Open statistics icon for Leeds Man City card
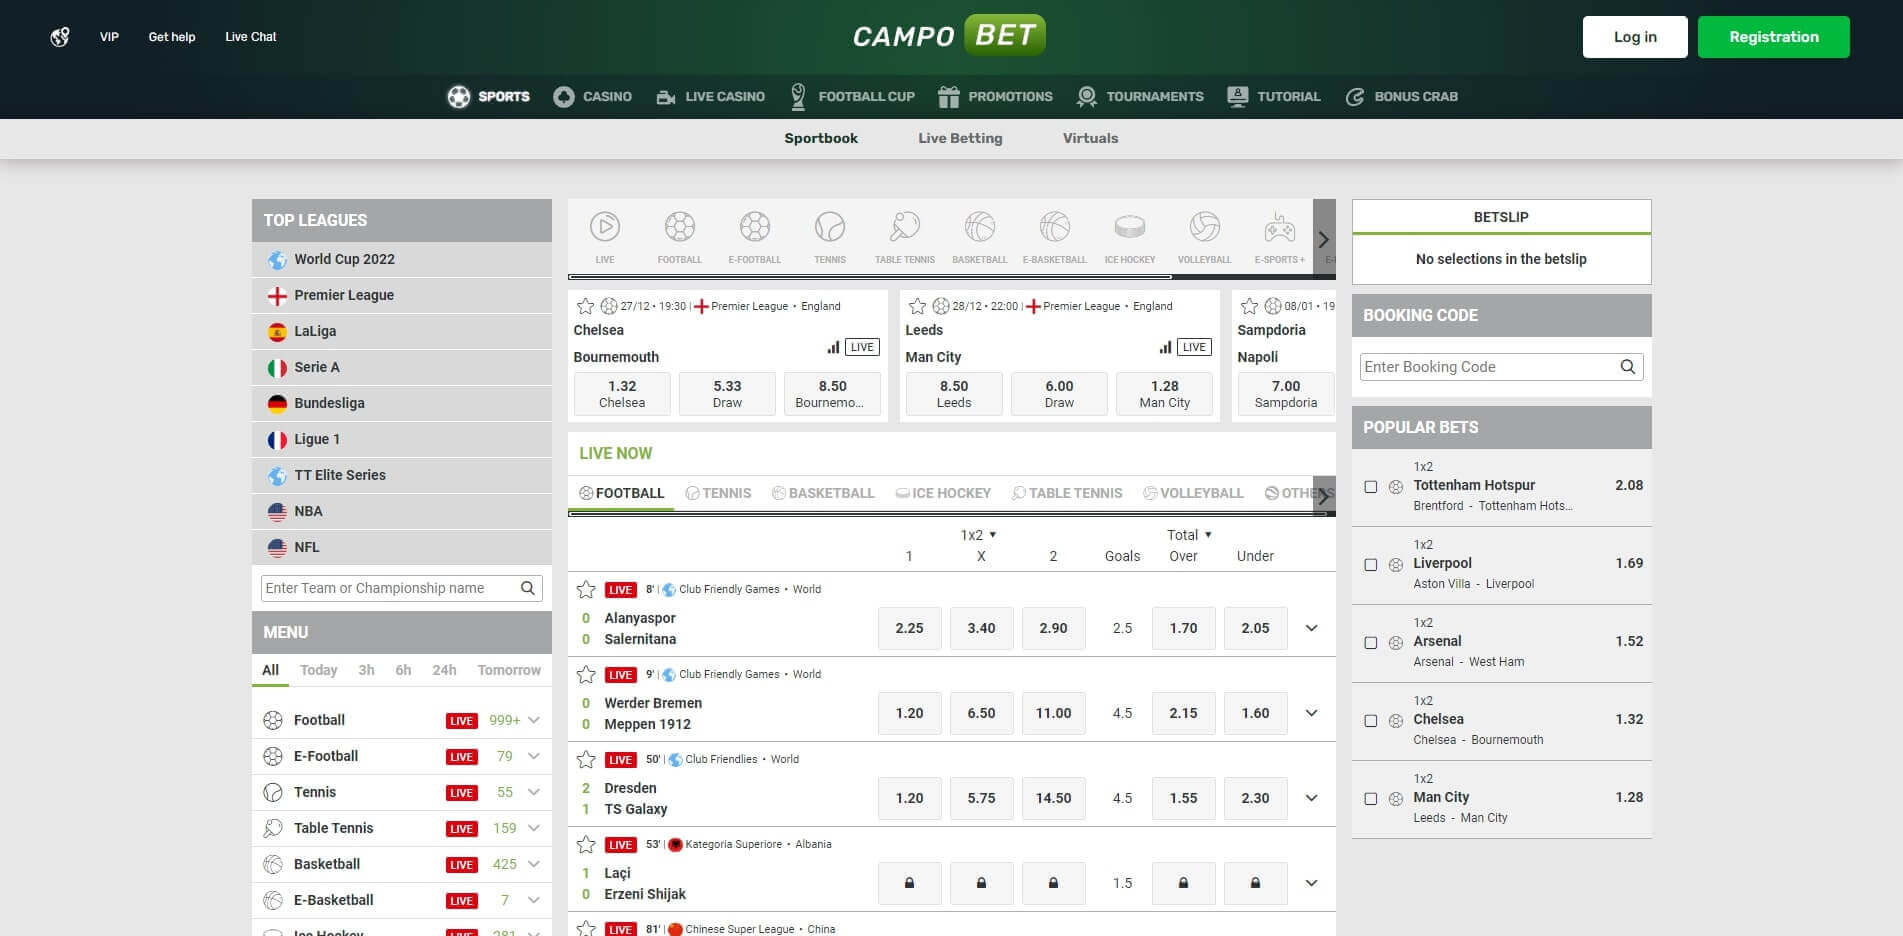The image size is (1903, 936). pyautogui.click(x=1165, y=347)
